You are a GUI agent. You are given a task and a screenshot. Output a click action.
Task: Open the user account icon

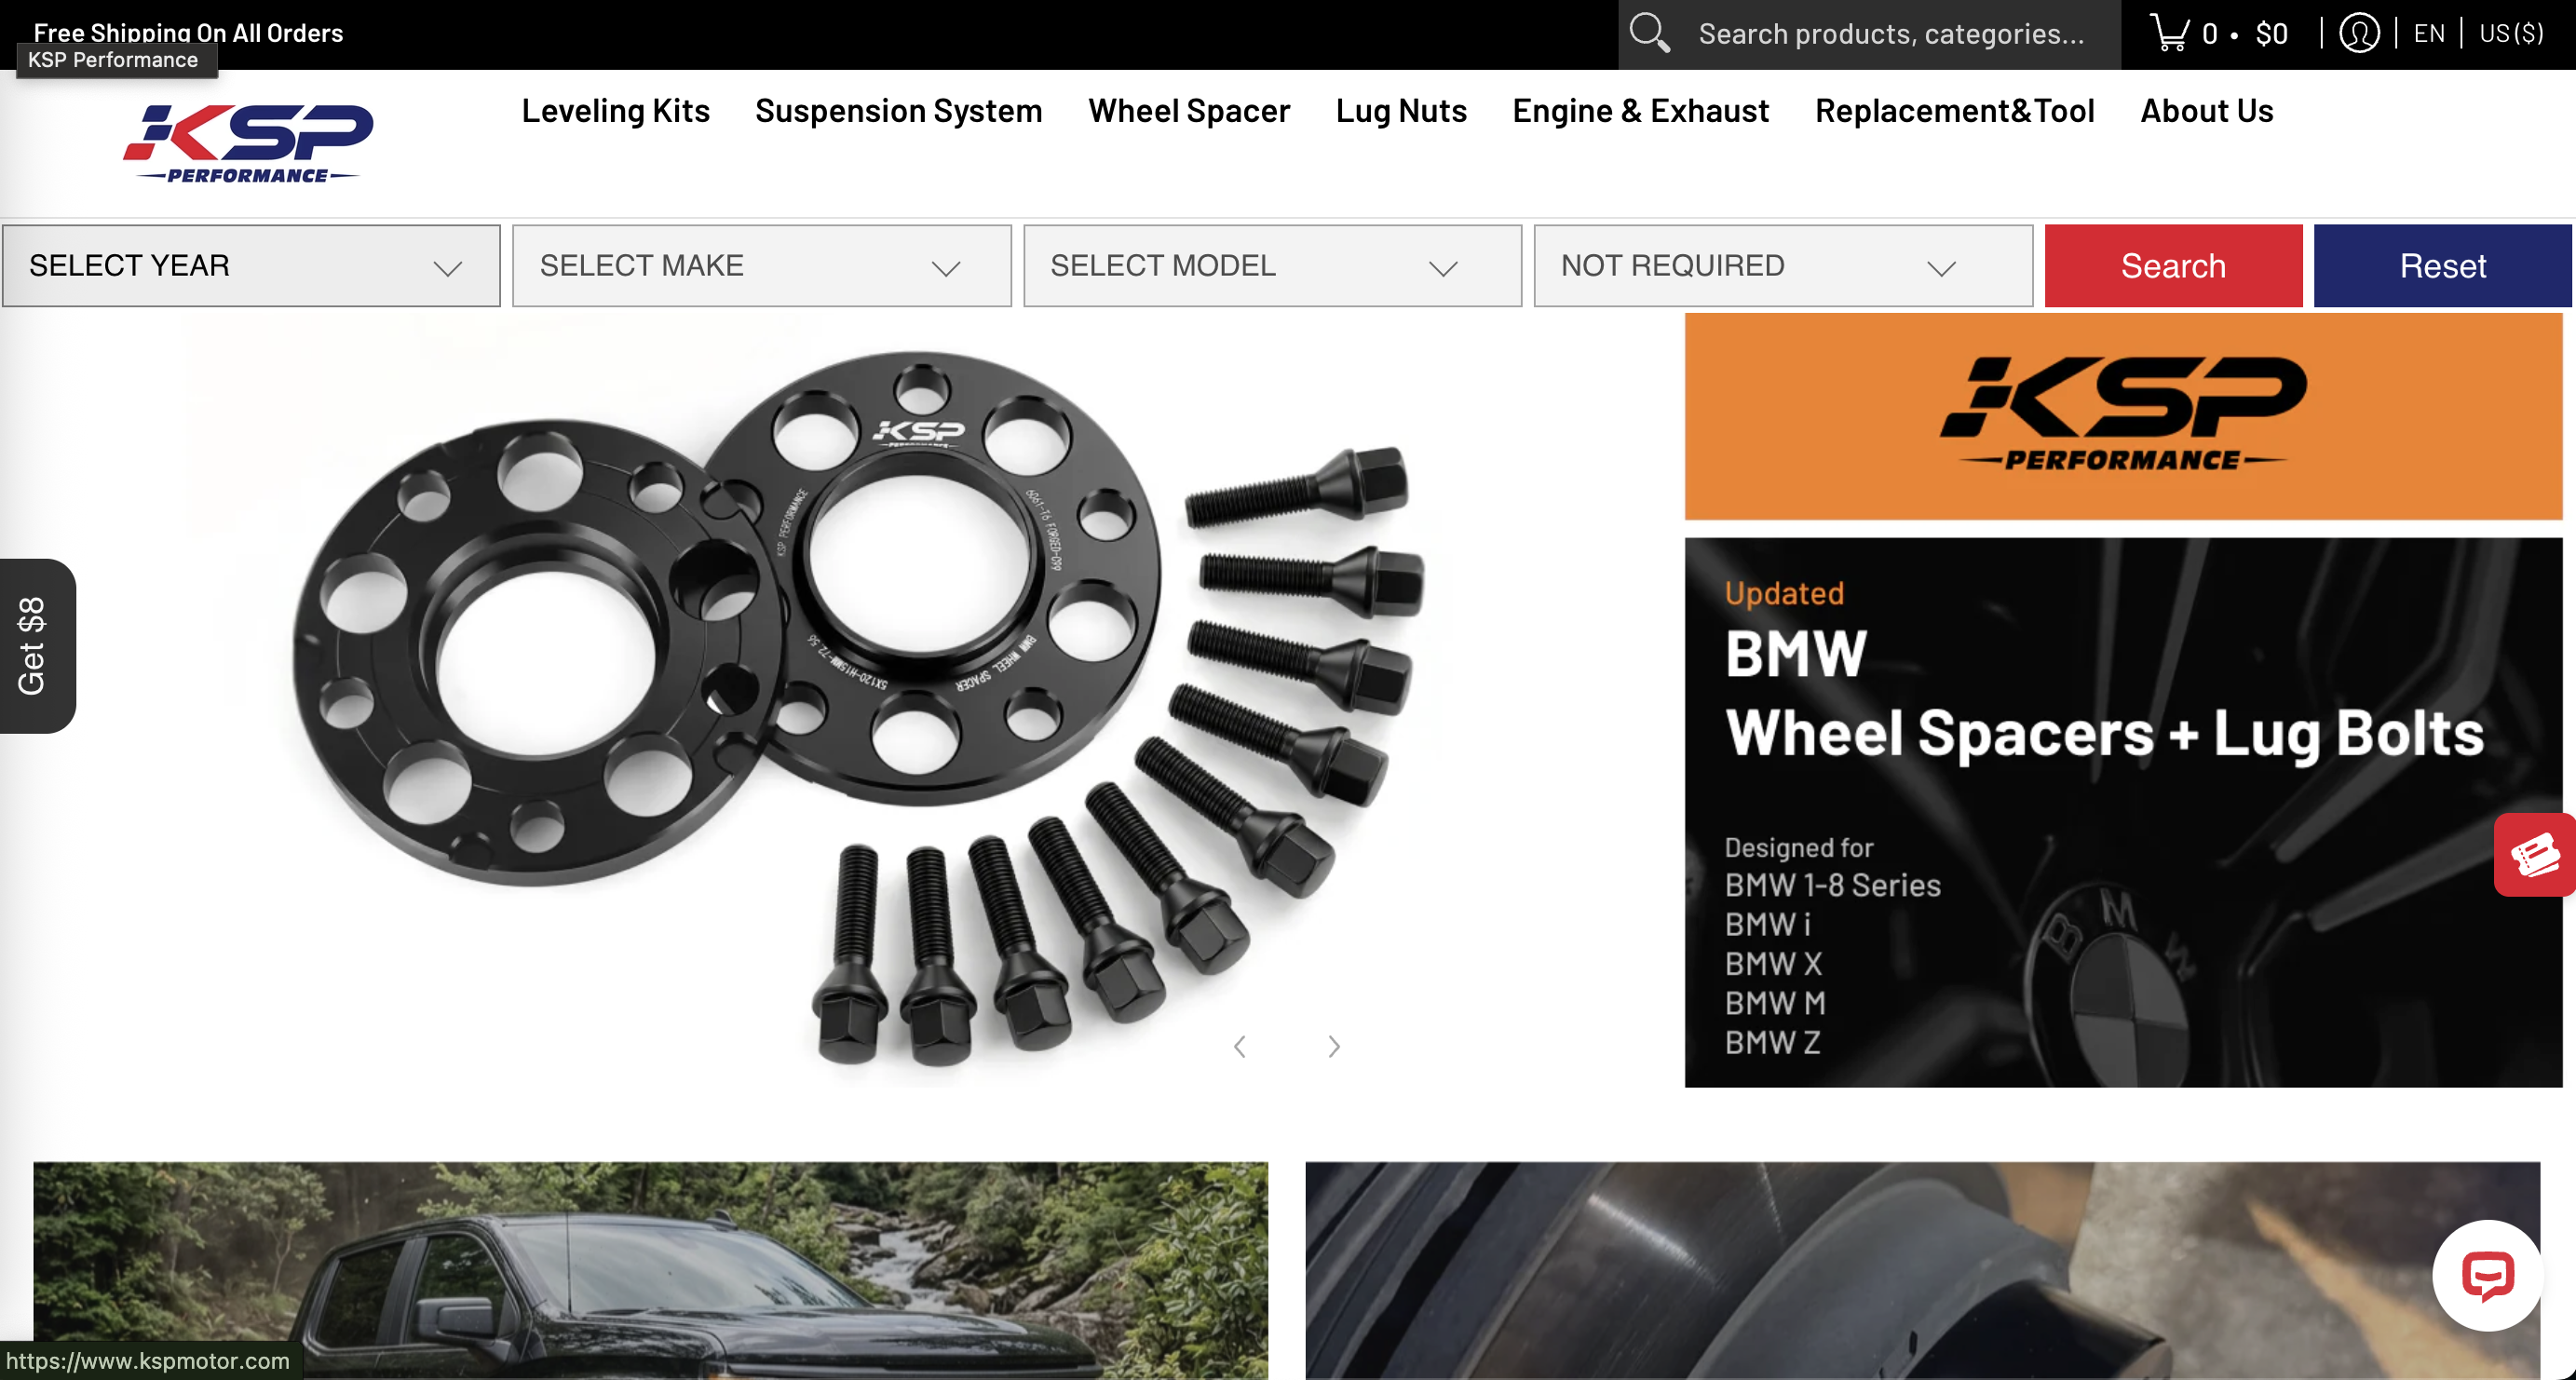[x=2359, y=33]
